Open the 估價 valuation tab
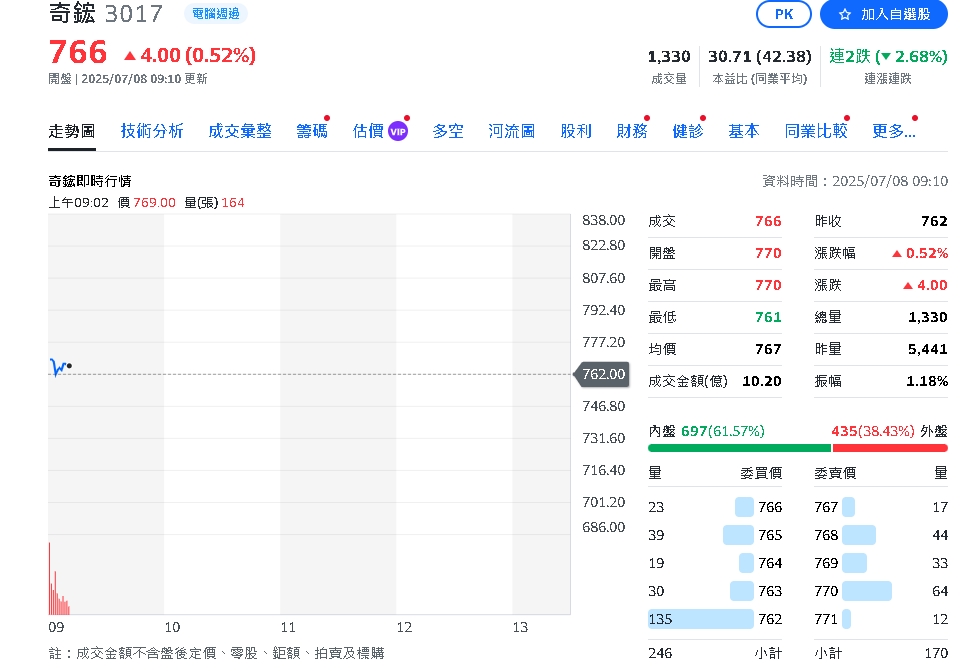972x671 pixels. click(x=368, y=131)
